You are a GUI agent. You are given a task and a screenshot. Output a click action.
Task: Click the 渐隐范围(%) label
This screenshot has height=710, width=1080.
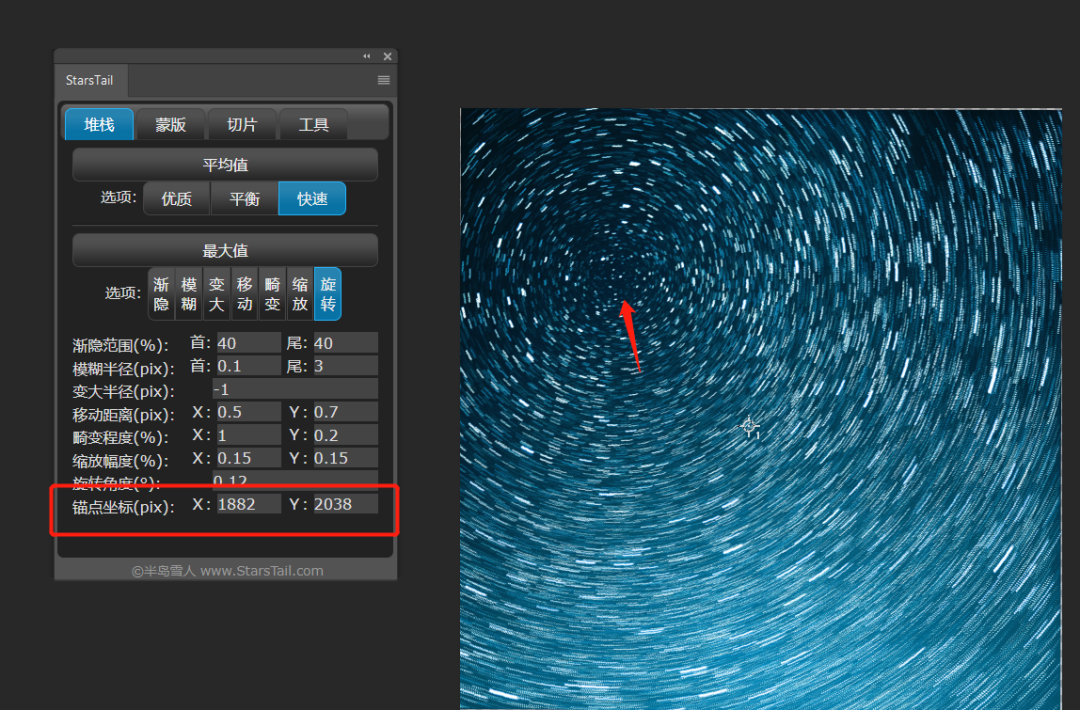tap(121, 345)
